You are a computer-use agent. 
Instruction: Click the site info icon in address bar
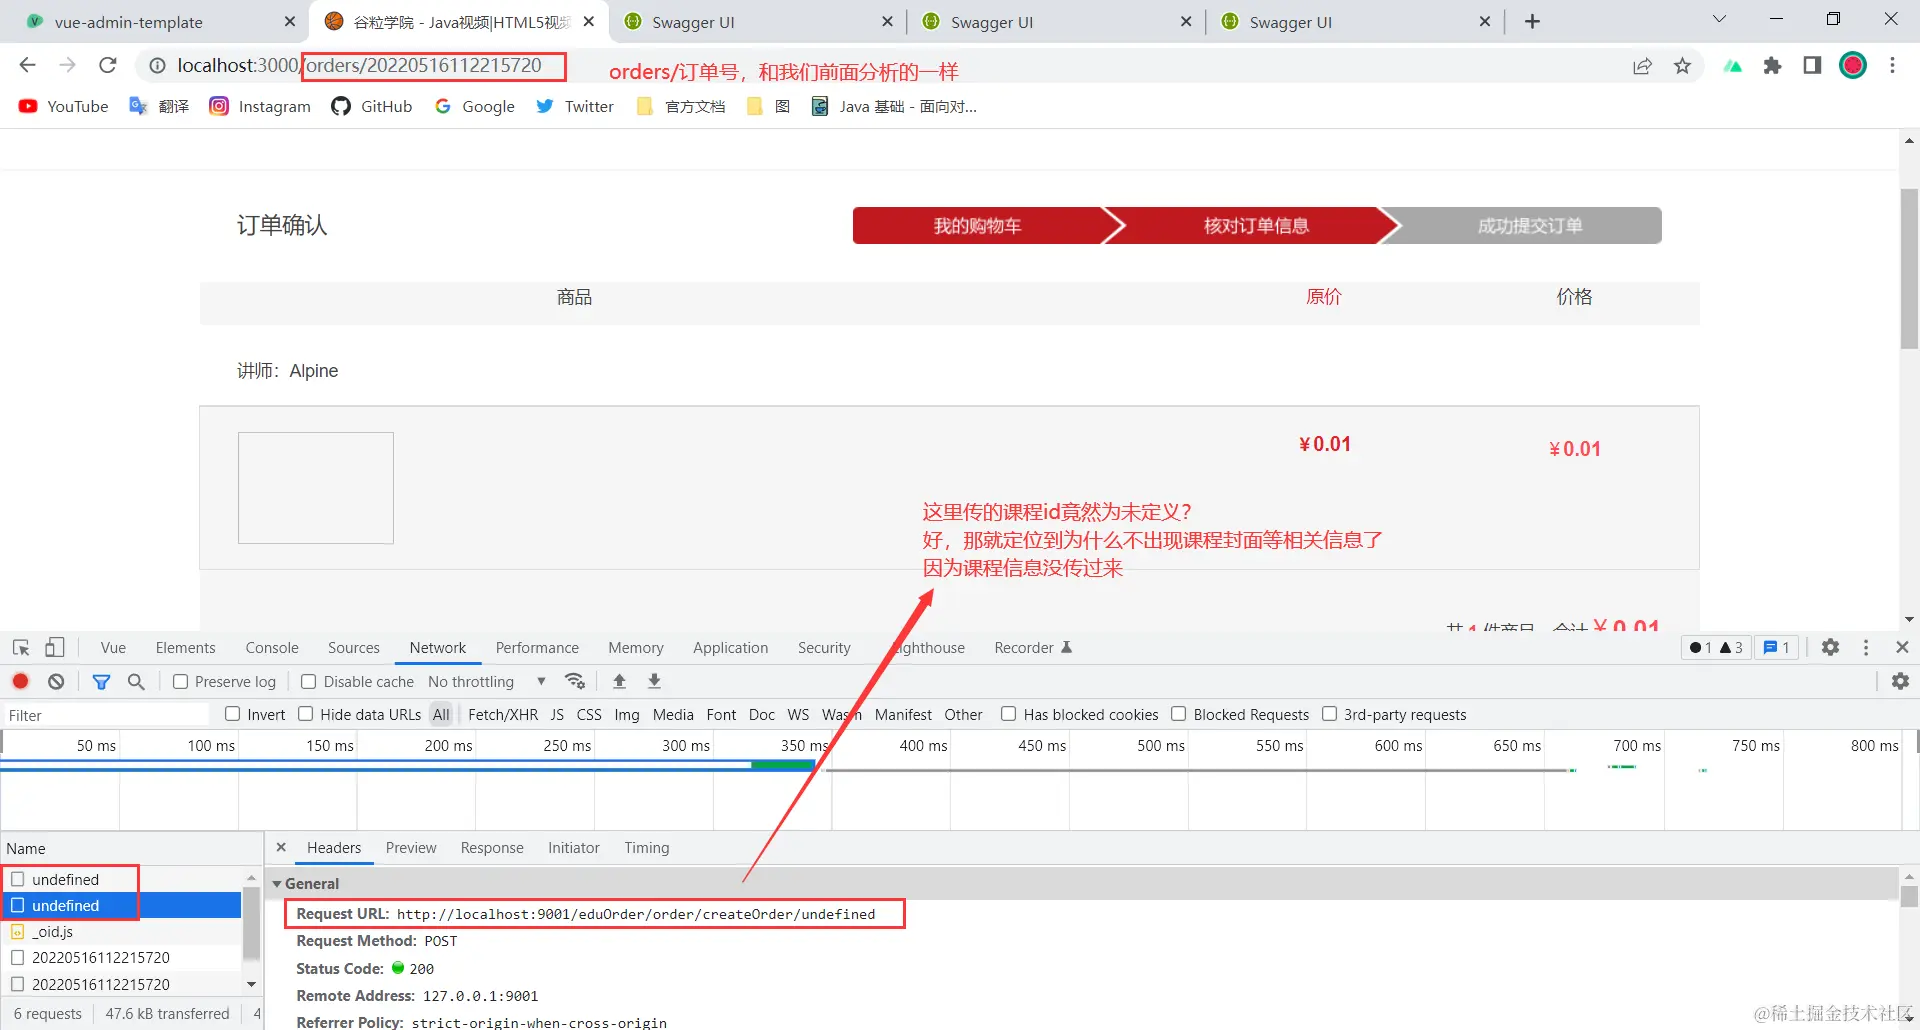157,66
